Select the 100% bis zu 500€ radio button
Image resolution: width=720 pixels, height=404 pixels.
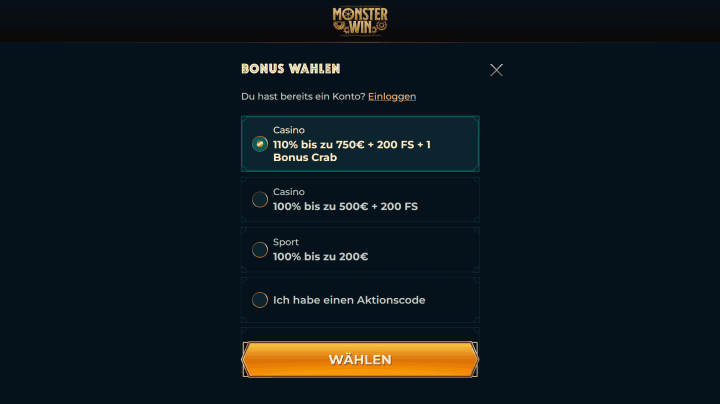pyautogui.click(x=259, y=200)
